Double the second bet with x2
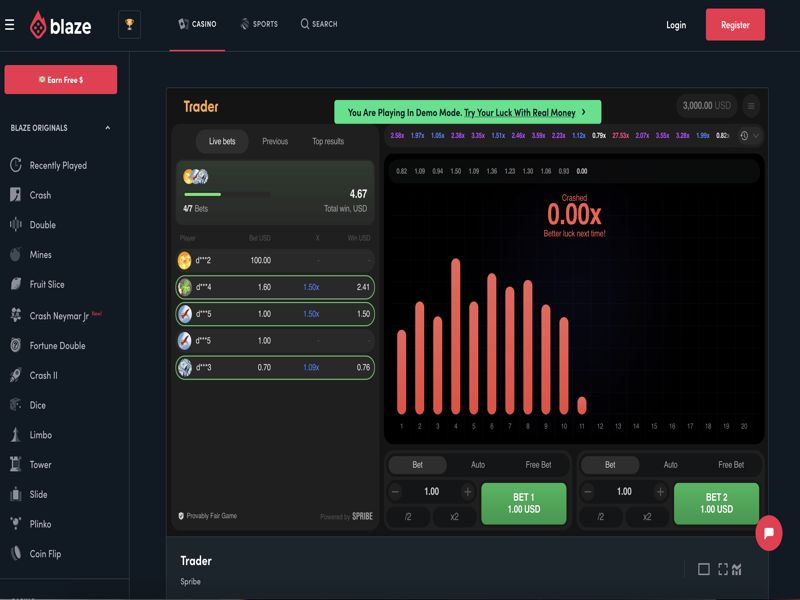This screenshot has height=600, width=800. [x=647, y=517]
